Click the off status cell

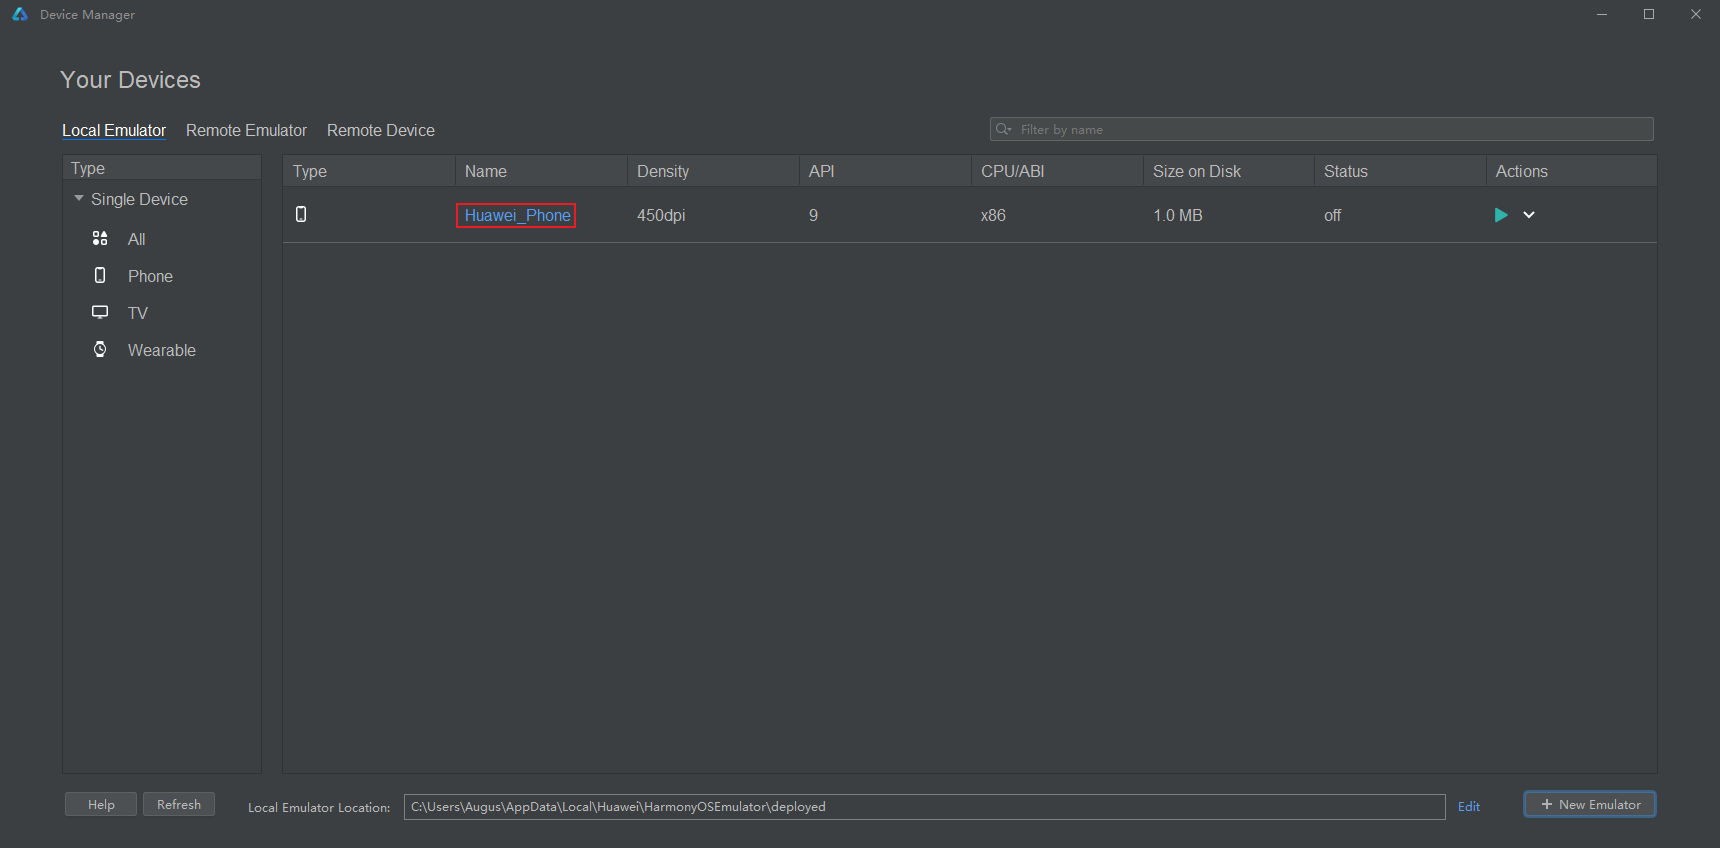tap(1332, 215)
